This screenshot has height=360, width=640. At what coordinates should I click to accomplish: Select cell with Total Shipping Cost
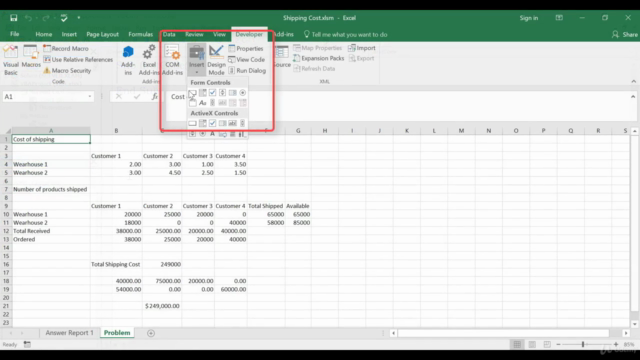coord(116,264)
